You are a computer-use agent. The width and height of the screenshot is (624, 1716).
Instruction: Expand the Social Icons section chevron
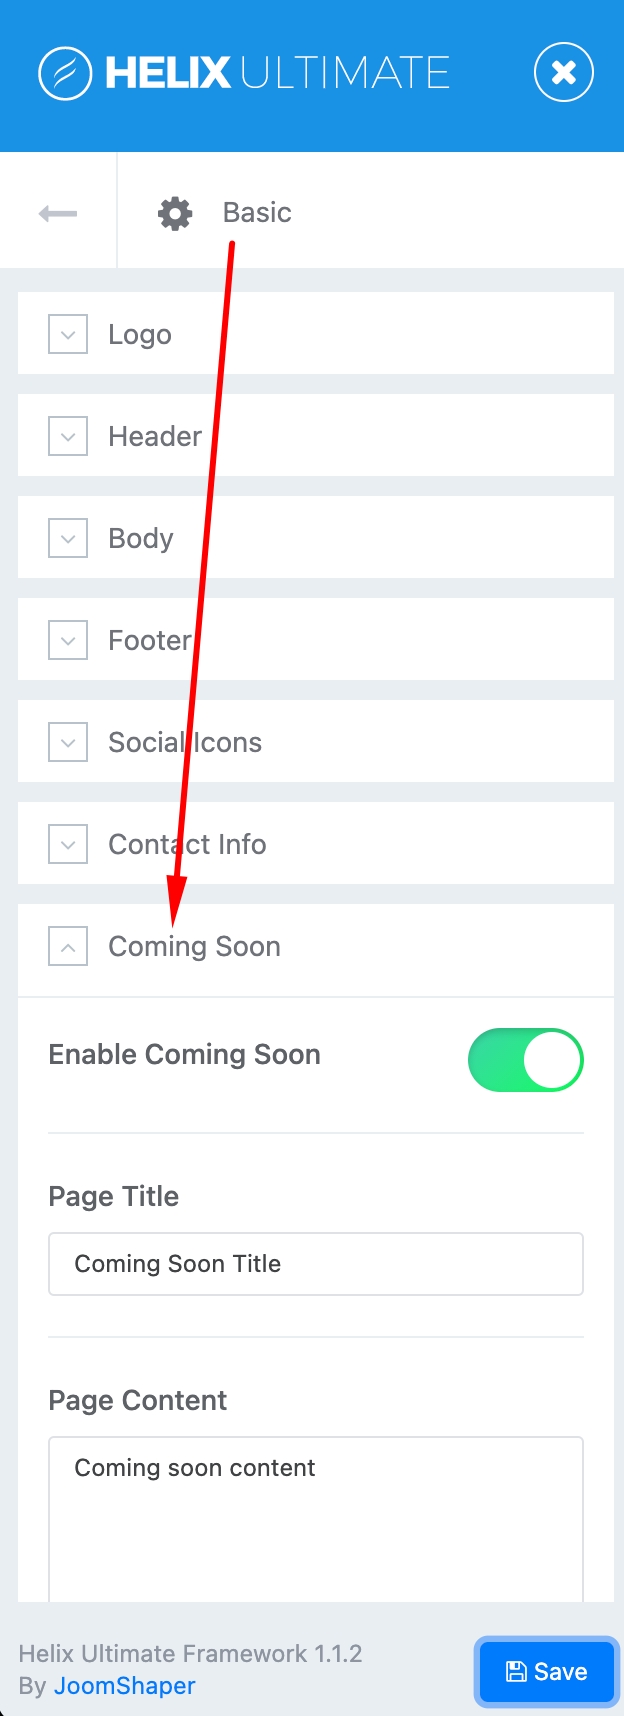coord(68,742)
